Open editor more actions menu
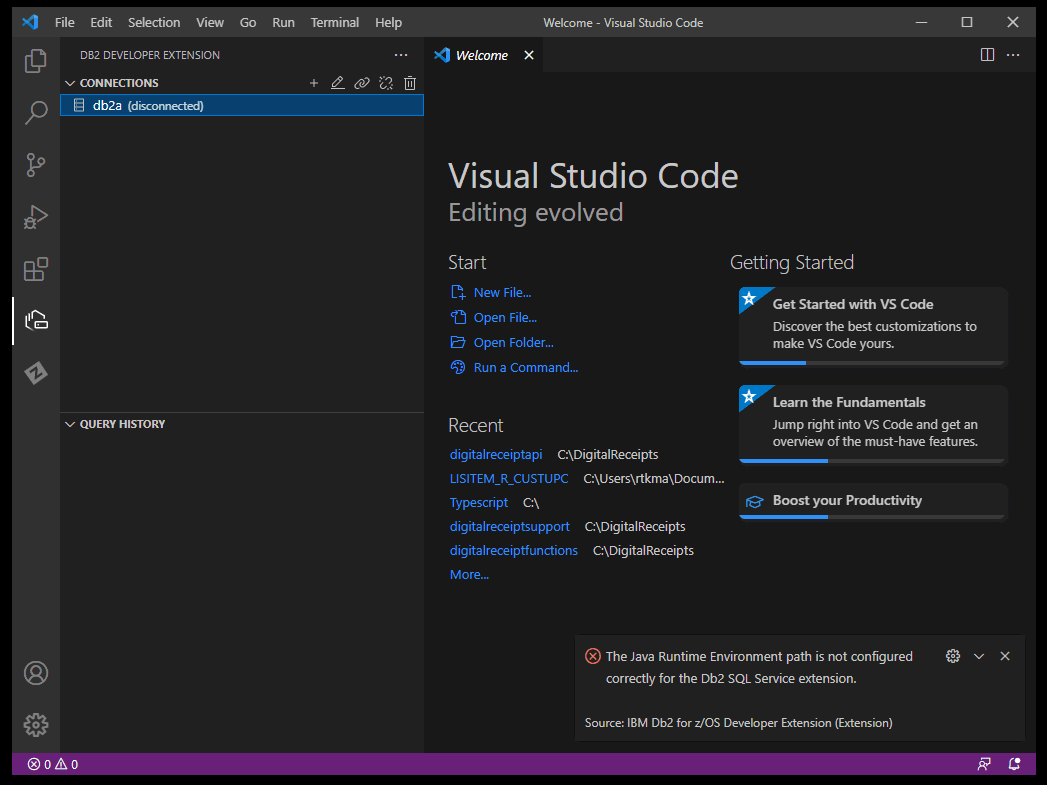 [1013, 55]
